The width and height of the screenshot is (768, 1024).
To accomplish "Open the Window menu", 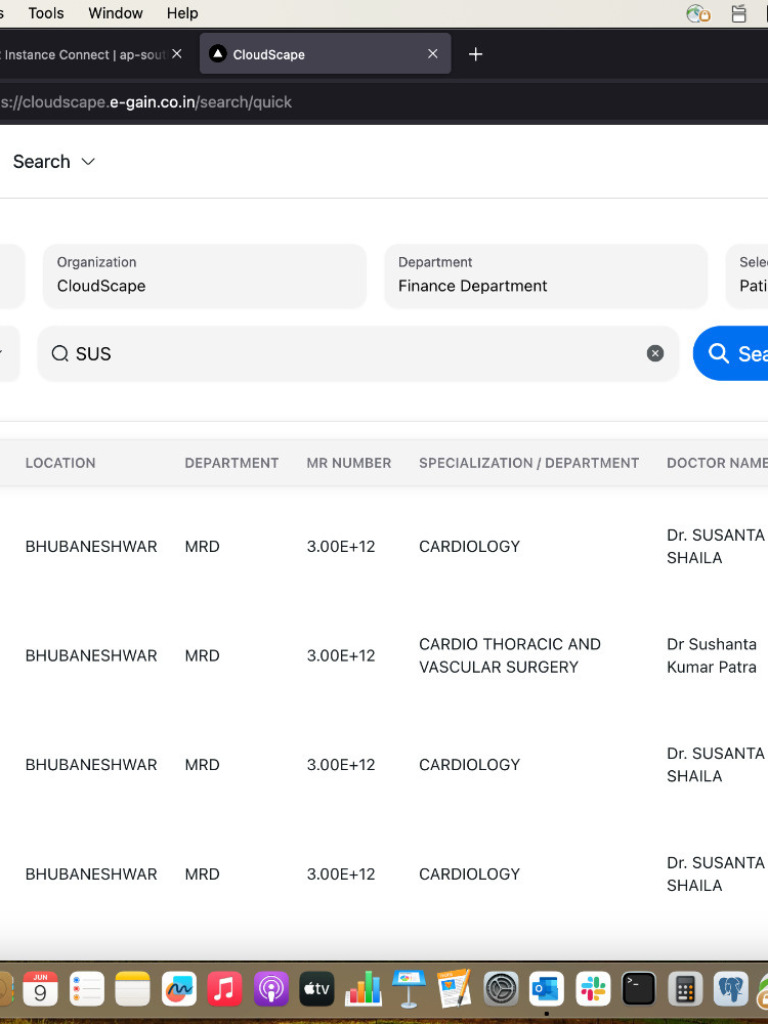I will click(116, 13).
